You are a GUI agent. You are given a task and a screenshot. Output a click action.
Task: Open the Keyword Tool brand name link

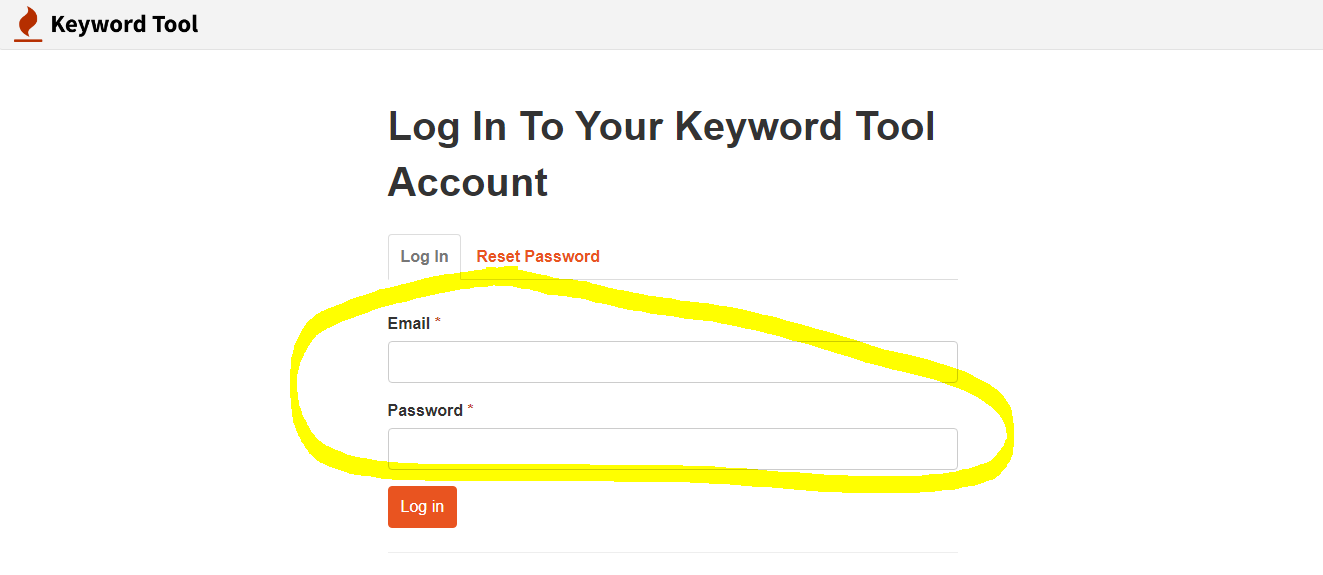point(124,24)
